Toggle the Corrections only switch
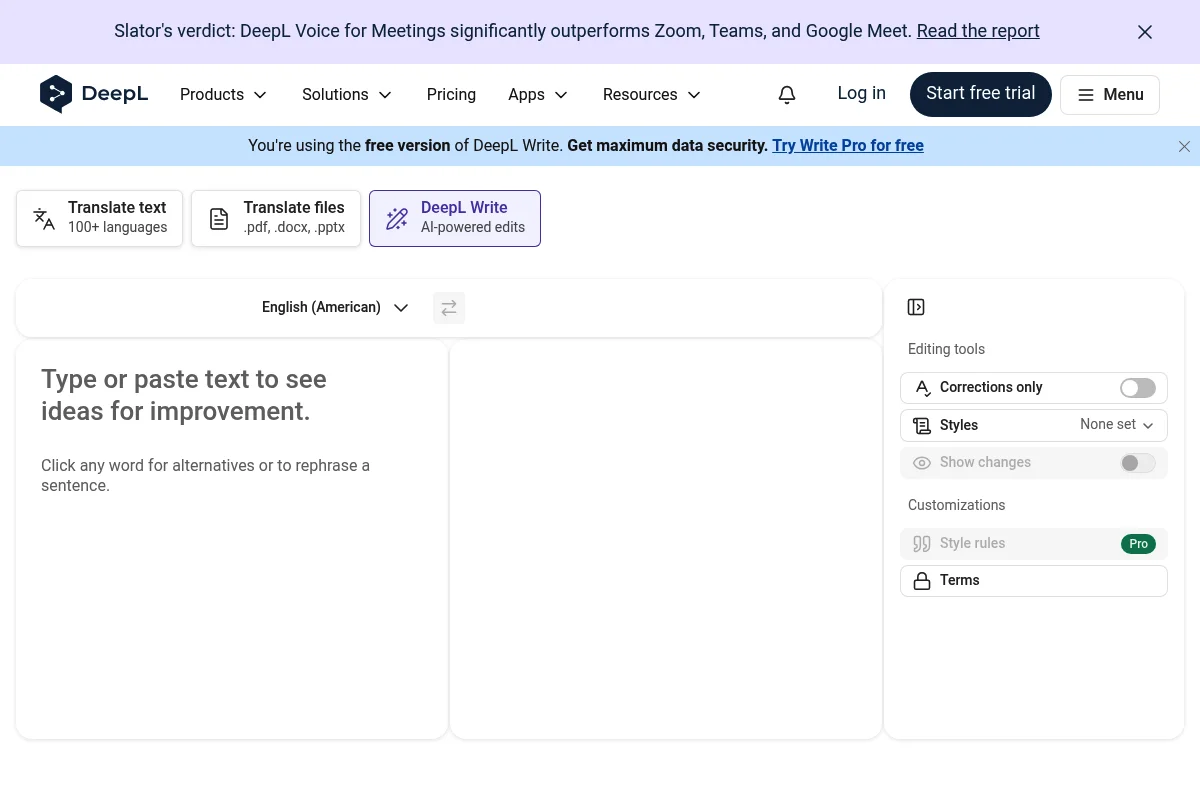The width and height of the screenshot is (1200, 800). pos(1138,388)
